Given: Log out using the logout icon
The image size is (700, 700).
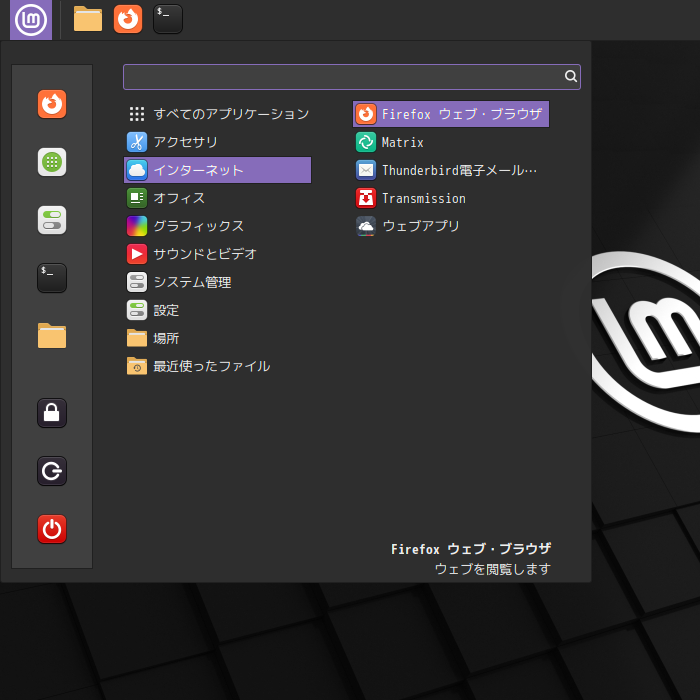Looking at the screenshot, I should 52,471.
